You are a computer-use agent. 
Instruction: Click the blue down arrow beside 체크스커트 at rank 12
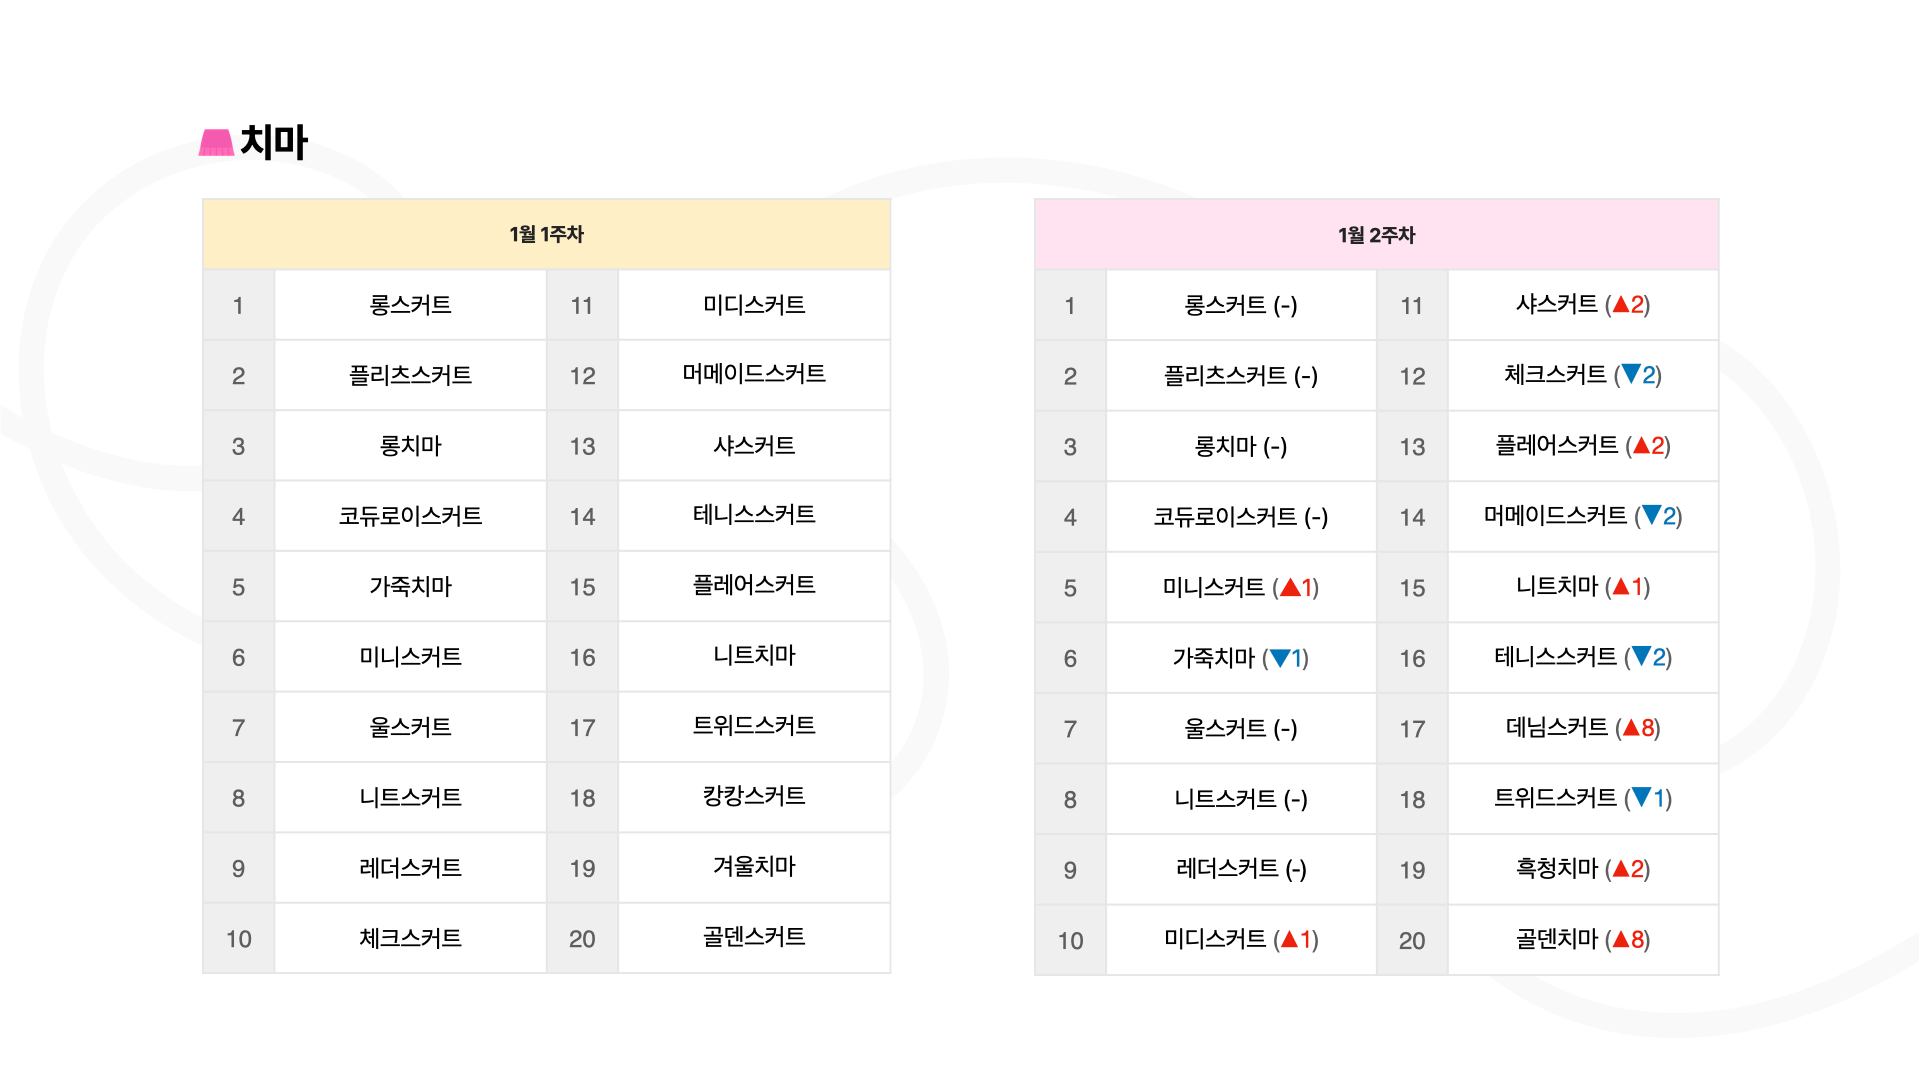(x=1631, y=374)
